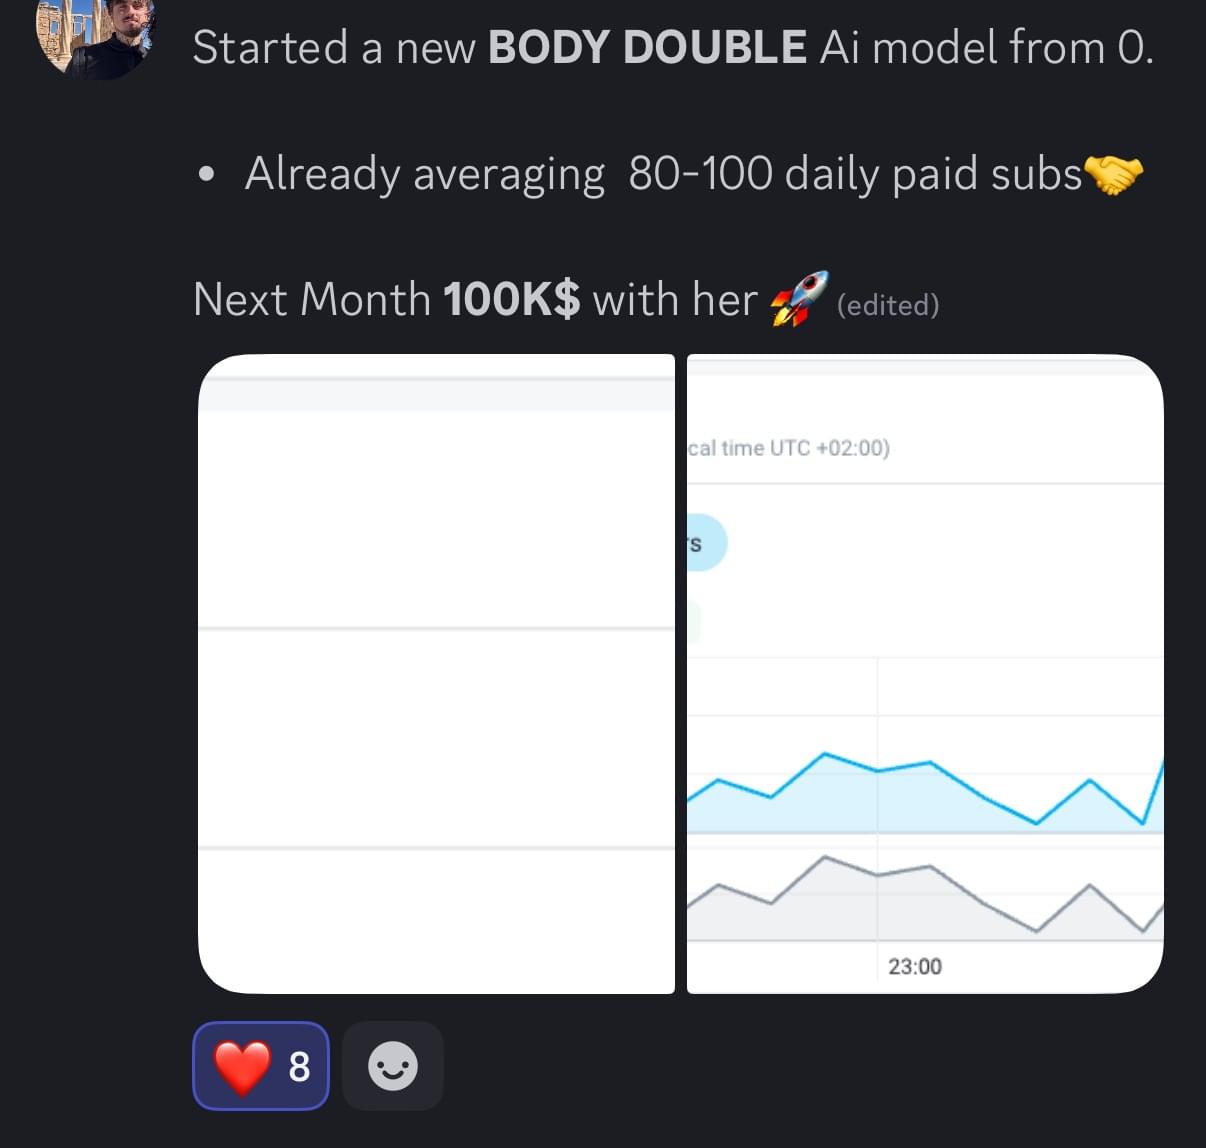The width and height of the screenshot is (1206, 1148).
Task: Click the "Next Month" text
Action: coord(311,299)
